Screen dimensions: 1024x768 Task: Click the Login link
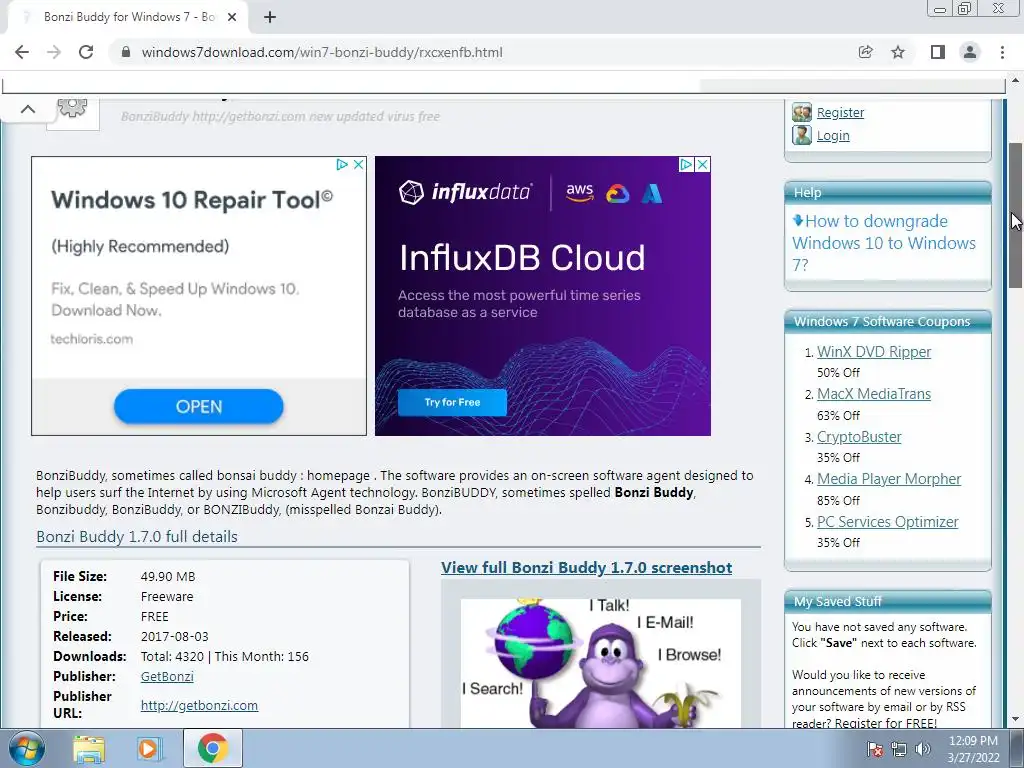(x=833, y=135)
